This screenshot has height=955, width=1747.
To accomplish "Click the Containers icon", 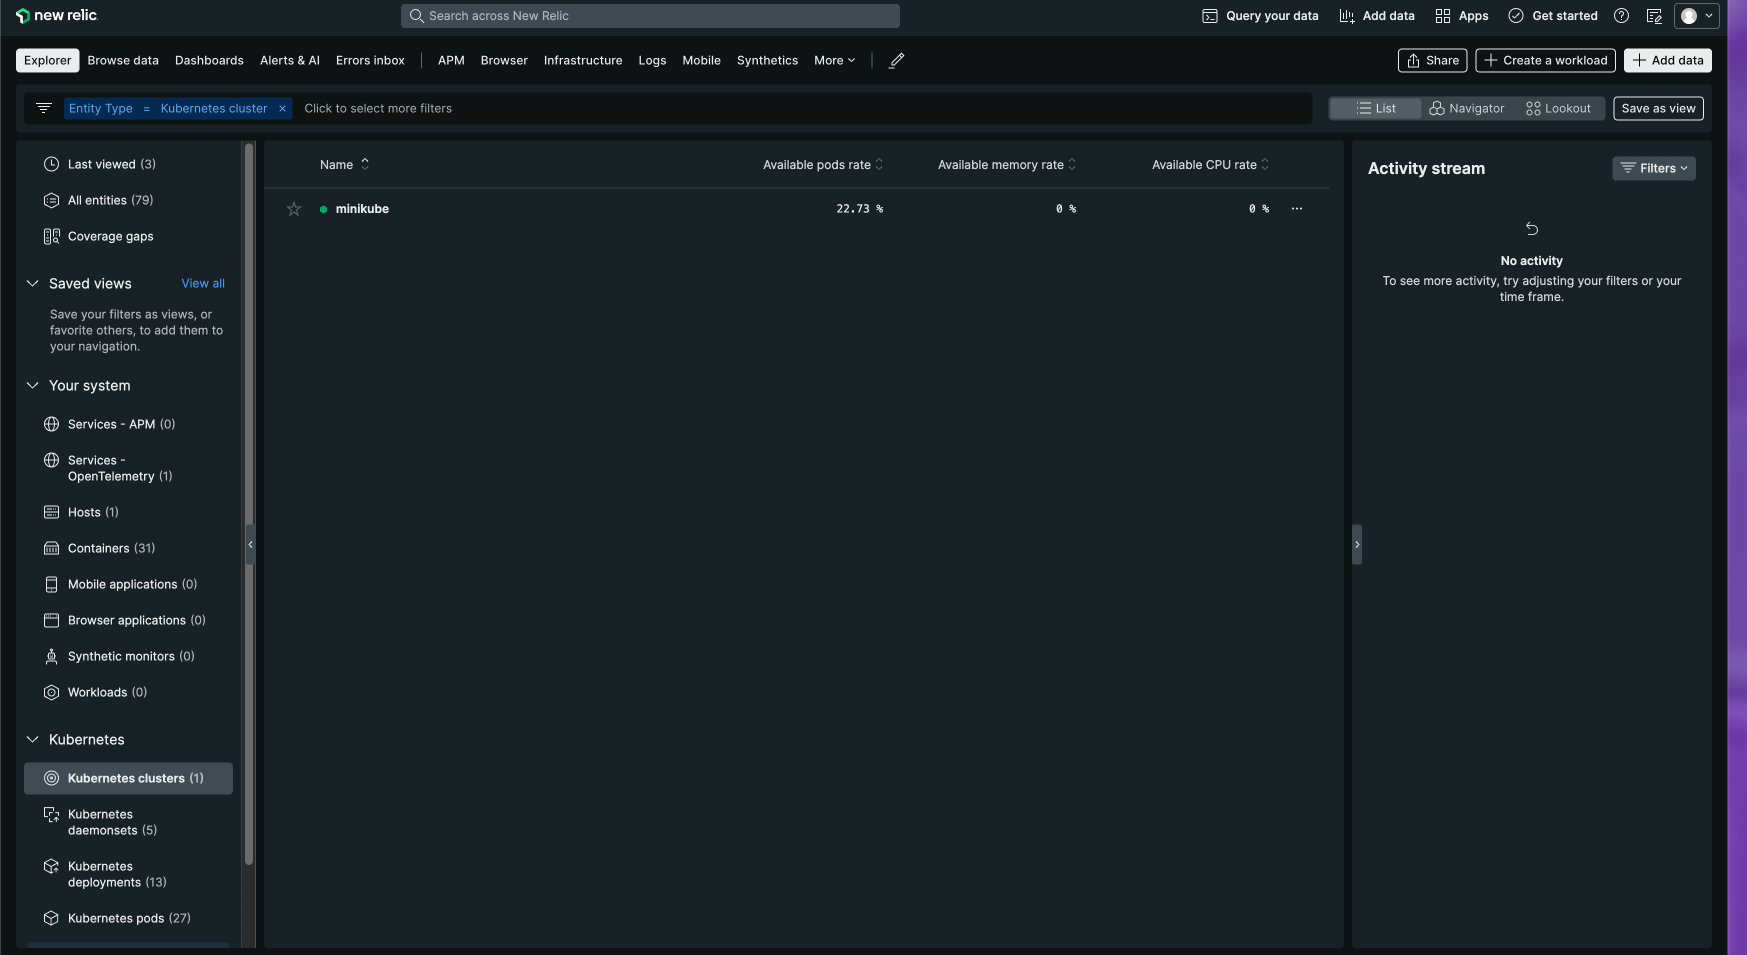I will coord(52,548).
